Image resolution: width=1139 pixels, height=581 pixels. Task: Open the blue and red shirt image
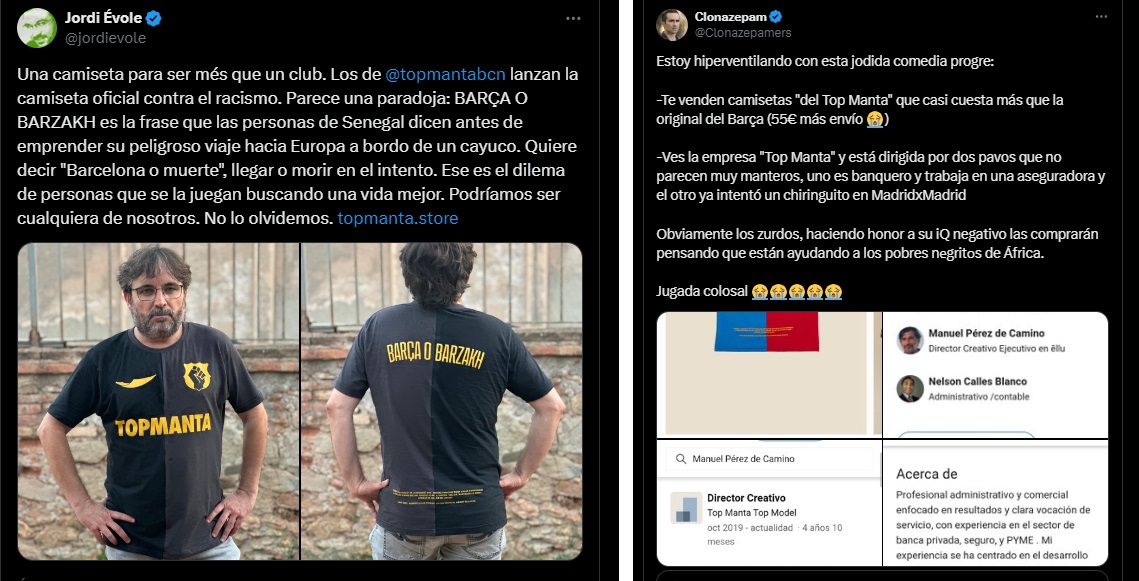tap(769, 375)
